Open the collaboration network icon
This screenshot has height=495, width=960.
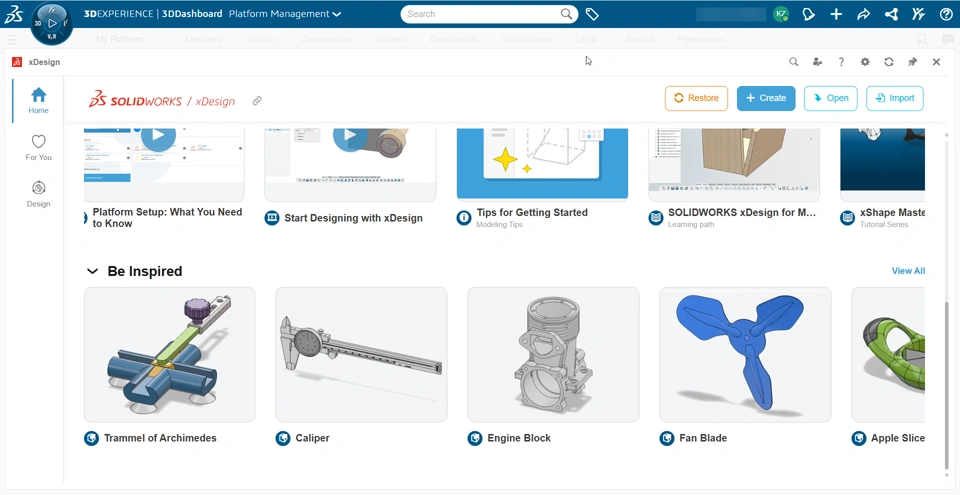(x=891, y=14)
